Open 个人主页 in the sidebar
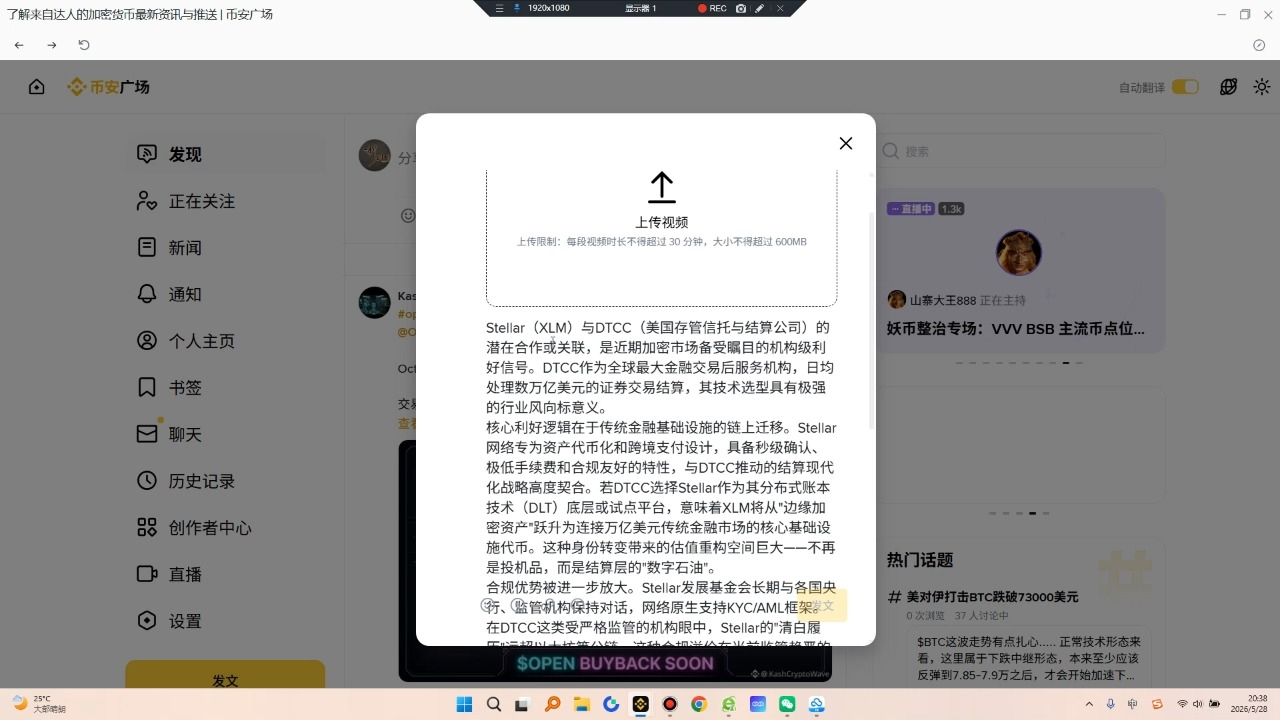Viewport: 1280px width, 720px height. pyautogui.click(x=226, y=341)
